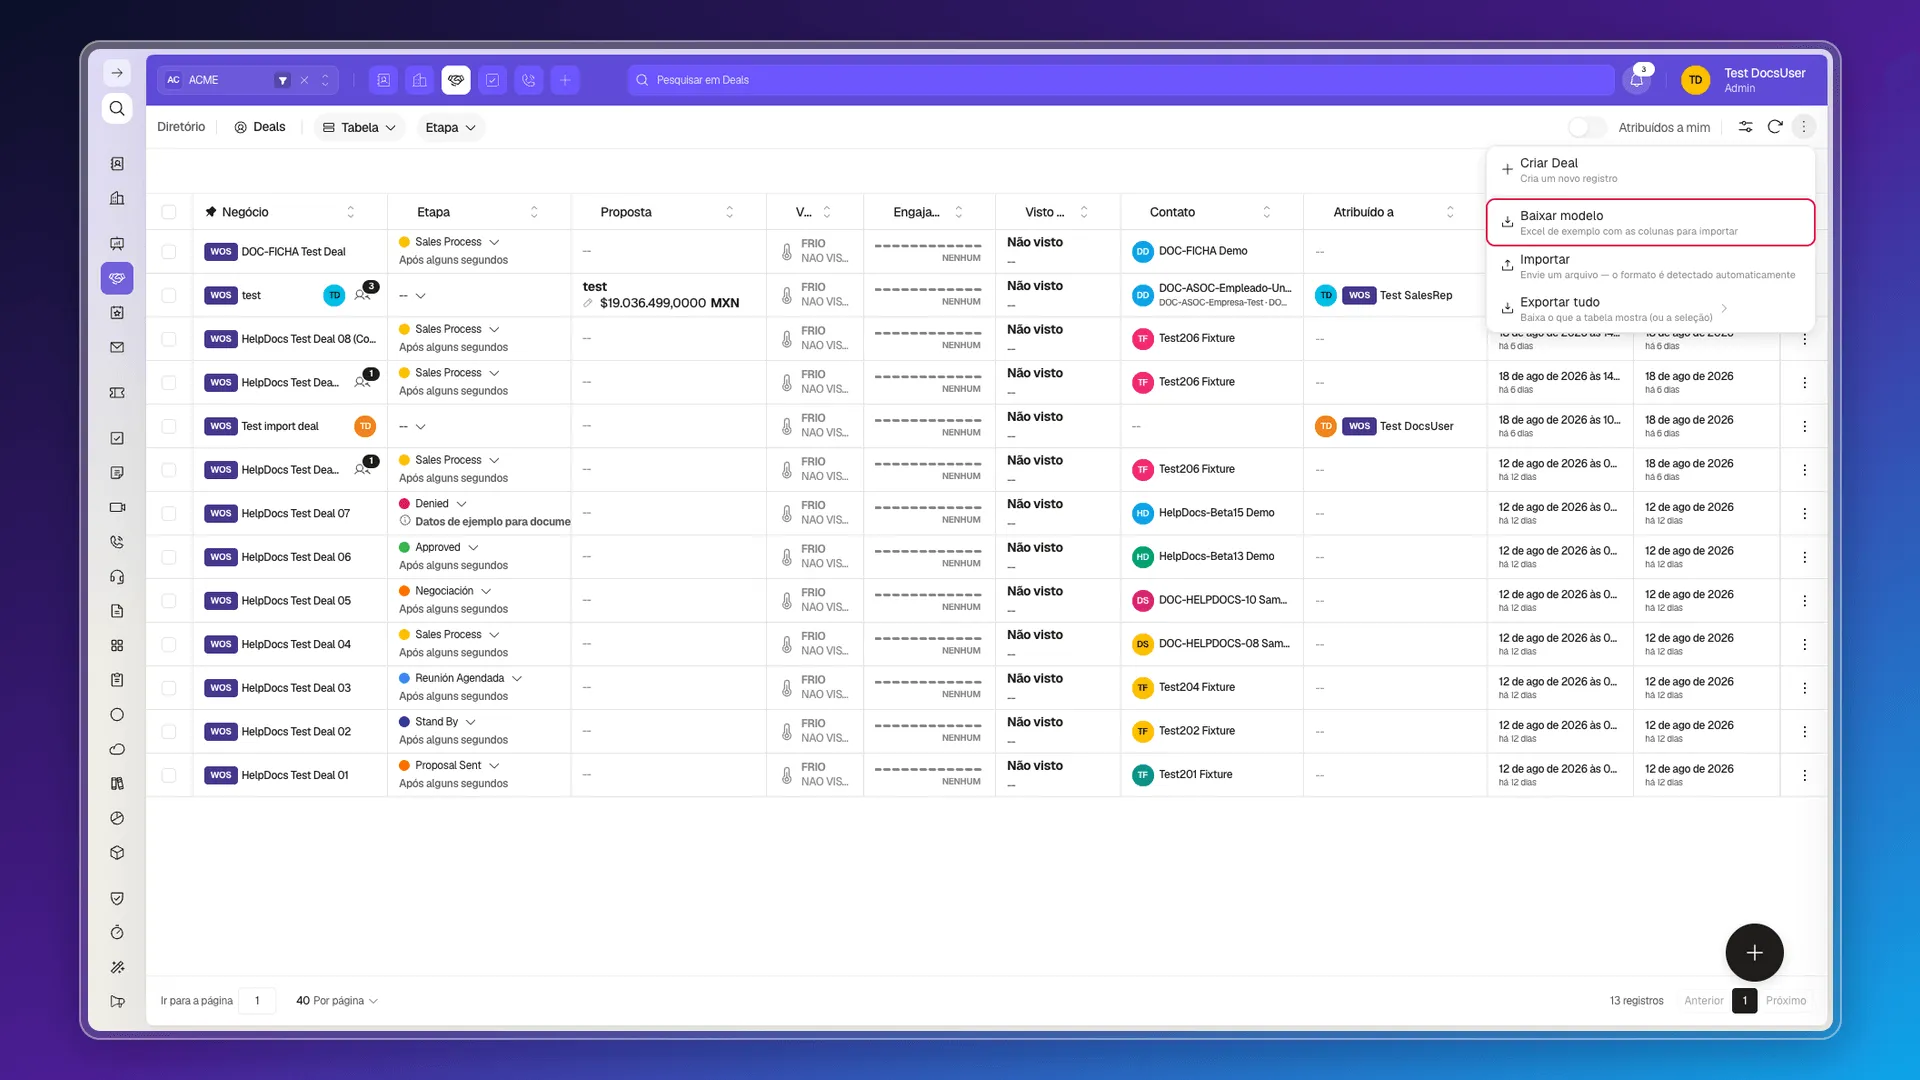Screen dimensions: 1920x1080
Task: Click the Ir para a página input
Action: pos(257,1000)
